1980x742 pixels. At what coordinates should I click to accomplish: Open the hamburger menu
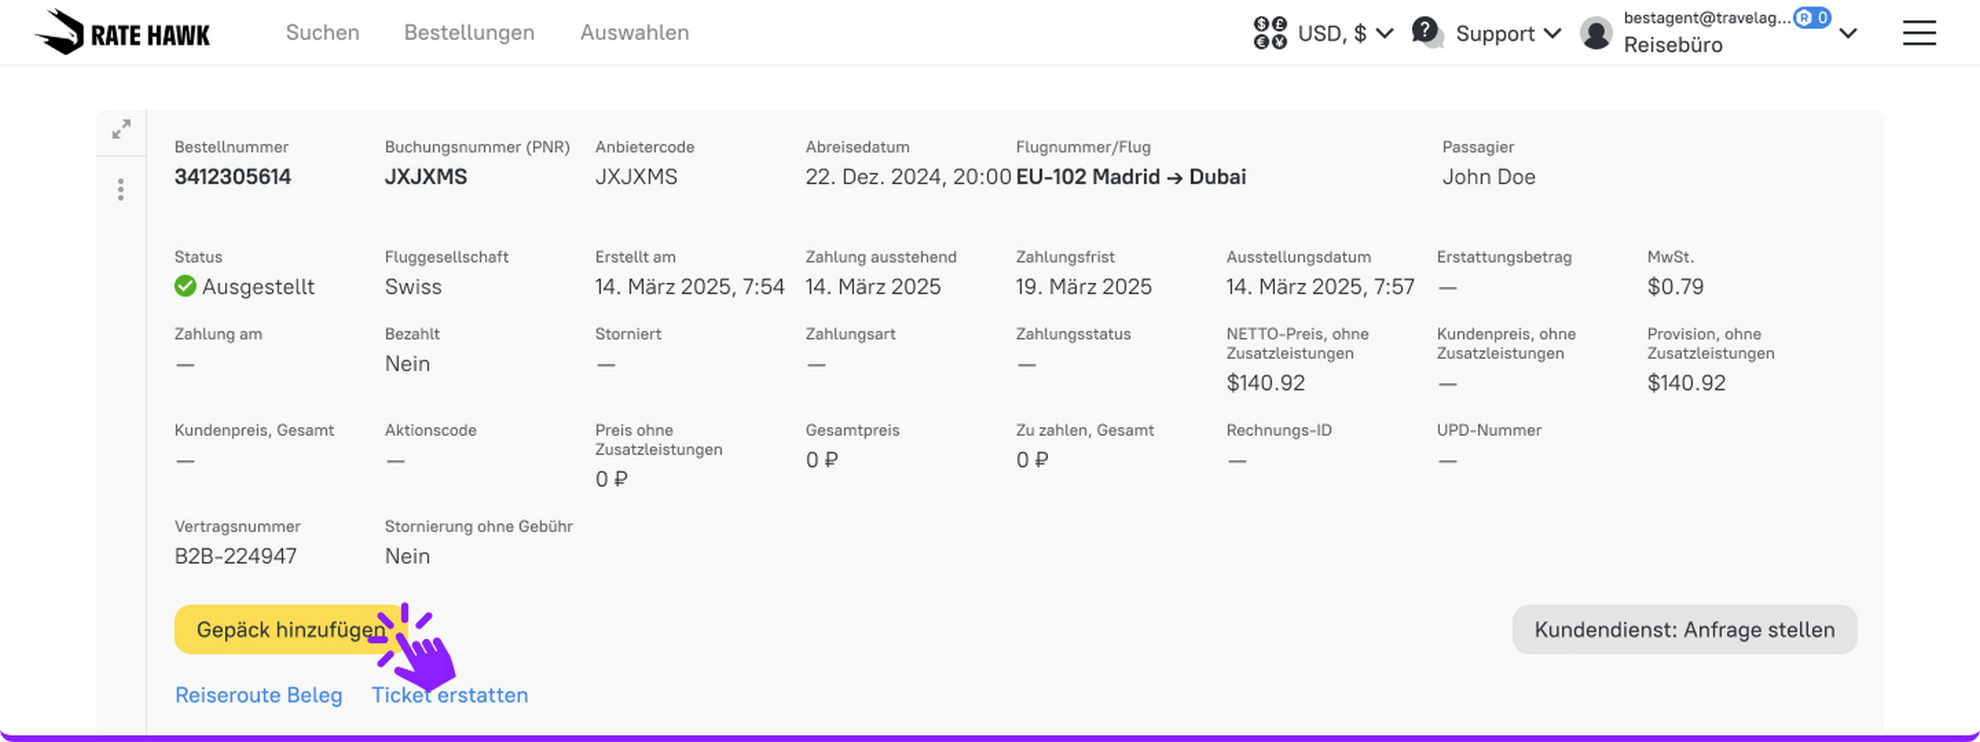pyautogui.click(x=1919, y=33)
